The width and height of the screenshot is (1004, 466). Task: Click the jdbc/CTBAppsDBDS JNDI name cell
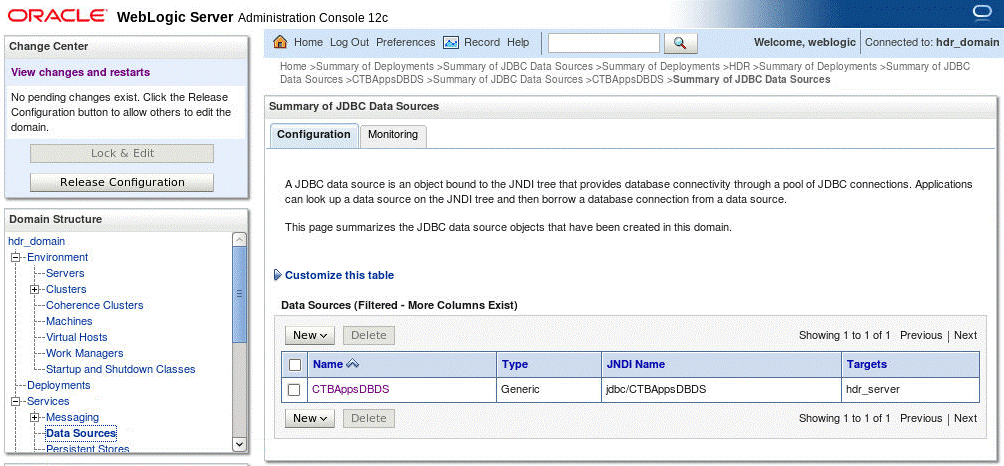point(656,389)
